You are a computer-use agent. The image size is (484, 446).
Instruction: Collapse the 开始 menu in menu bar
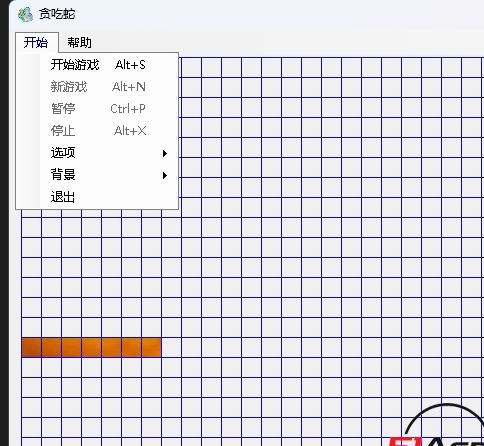click(x=36, y=42)
